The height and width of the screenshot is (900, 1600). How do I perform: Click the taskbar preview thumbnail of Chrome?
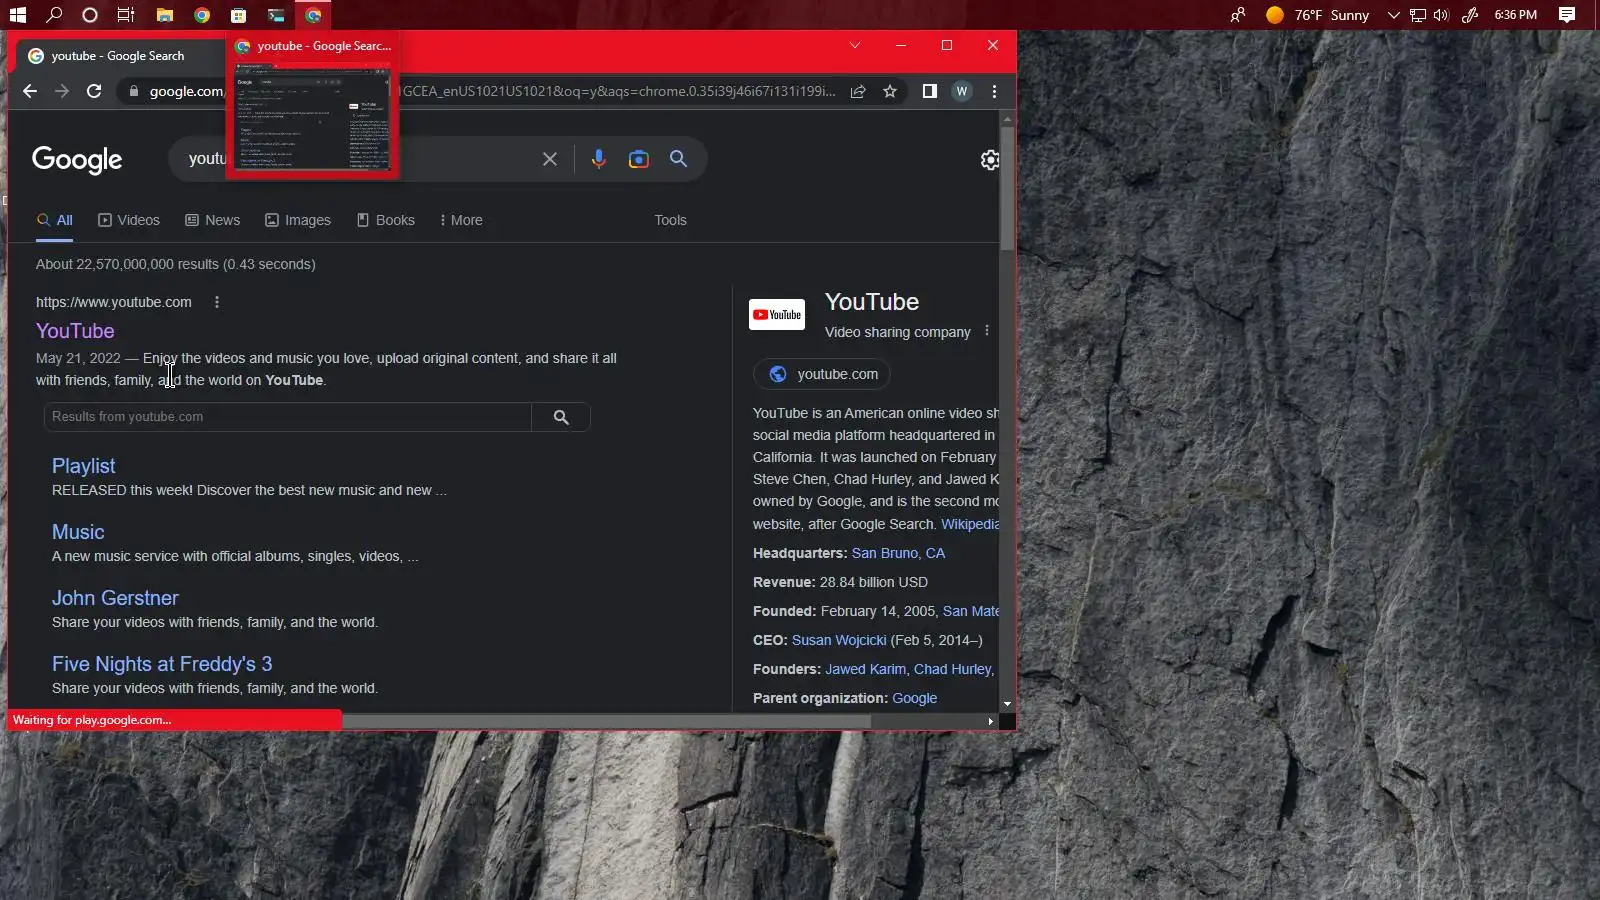(313, 117)
